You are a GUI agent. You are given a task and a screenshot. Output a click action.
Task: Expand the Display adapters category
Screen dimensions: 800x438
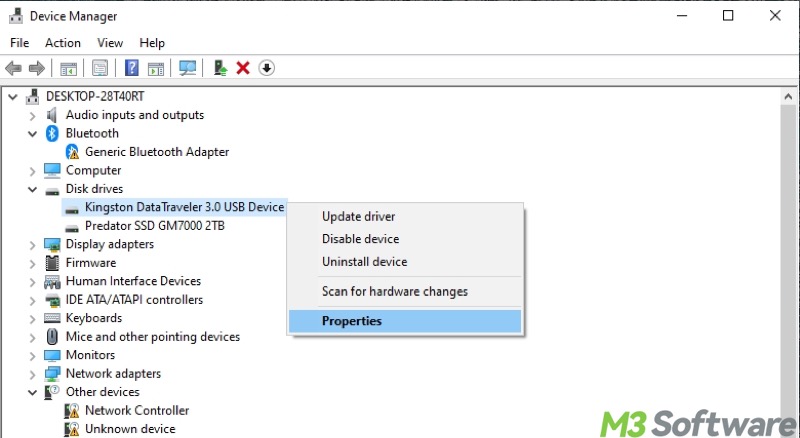pyautogui.click(x=32, y=245)
